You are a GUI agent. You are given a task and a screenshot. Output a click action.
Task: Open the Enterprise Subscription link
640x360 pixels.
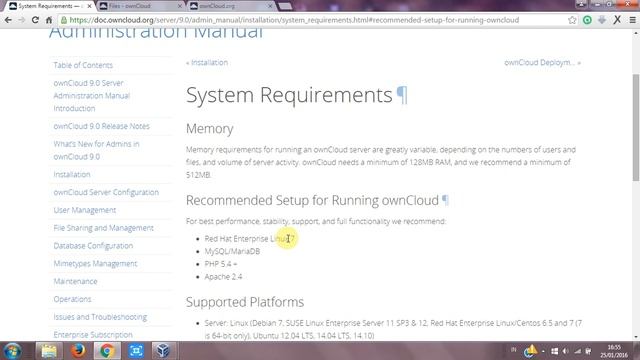point(93,335)
